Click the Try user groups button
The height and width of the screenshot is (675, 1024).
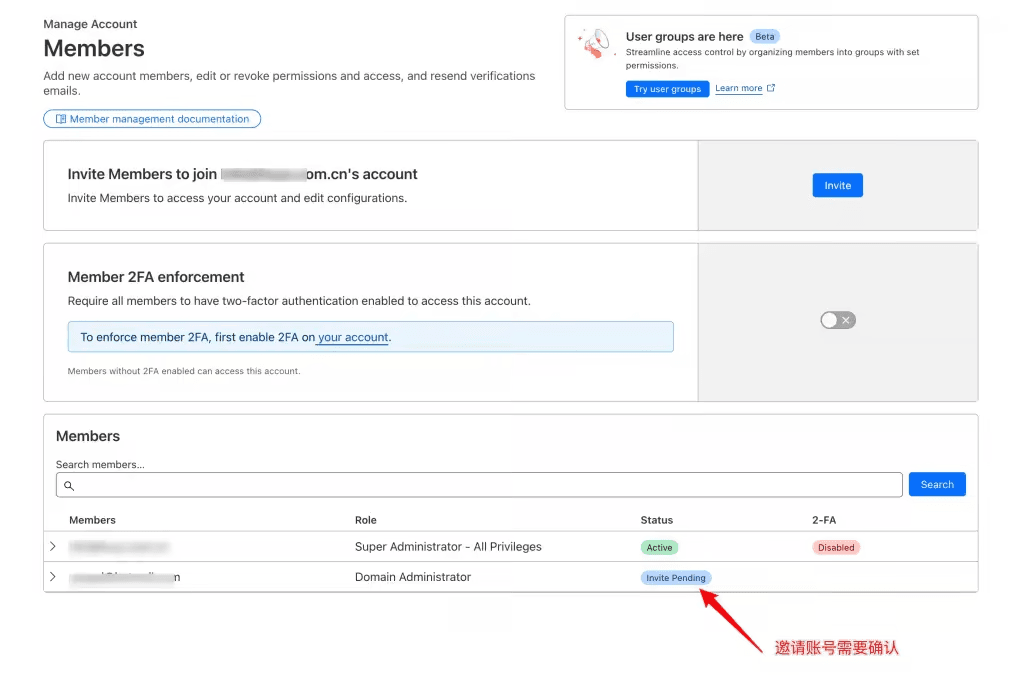point(667,89)
